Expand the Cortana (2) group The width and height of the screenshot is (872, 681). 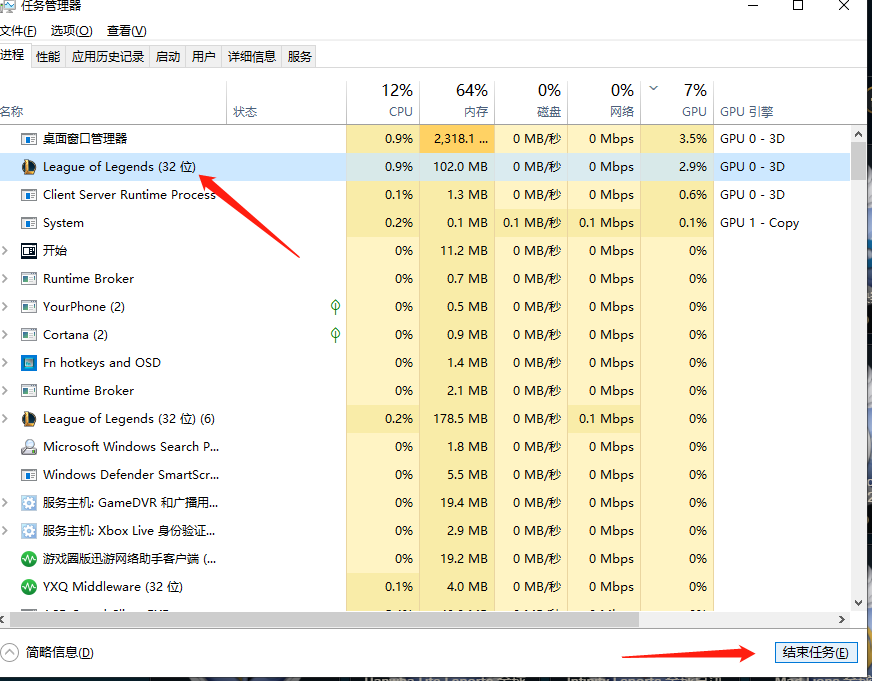tap(5, 335)
